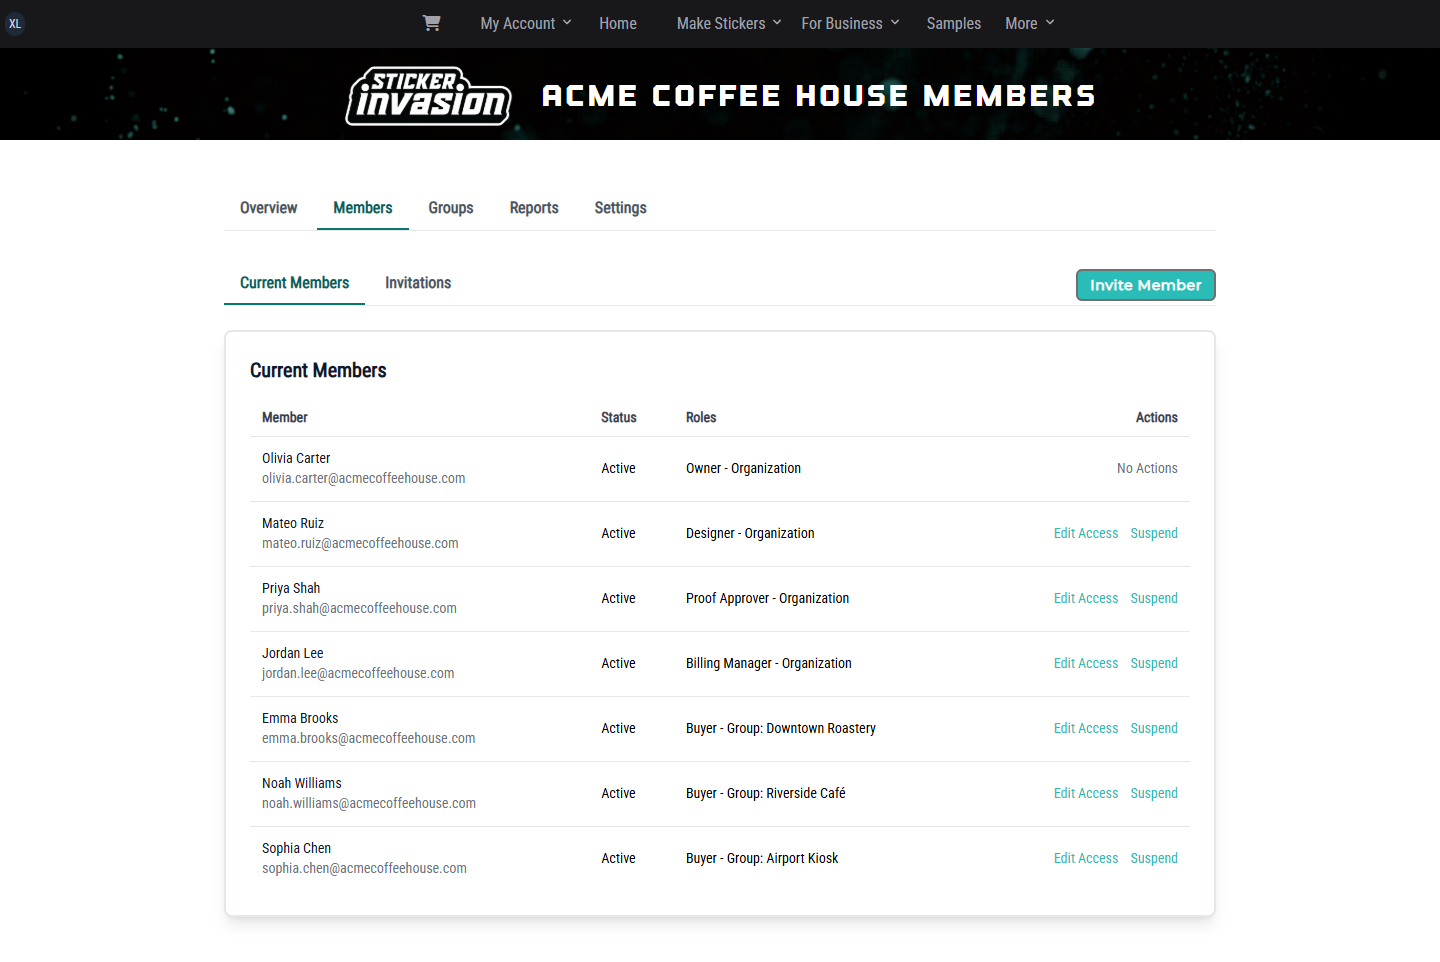Click the name Noah Williams
1440x962 pixels.
click(x=302, y=783)
